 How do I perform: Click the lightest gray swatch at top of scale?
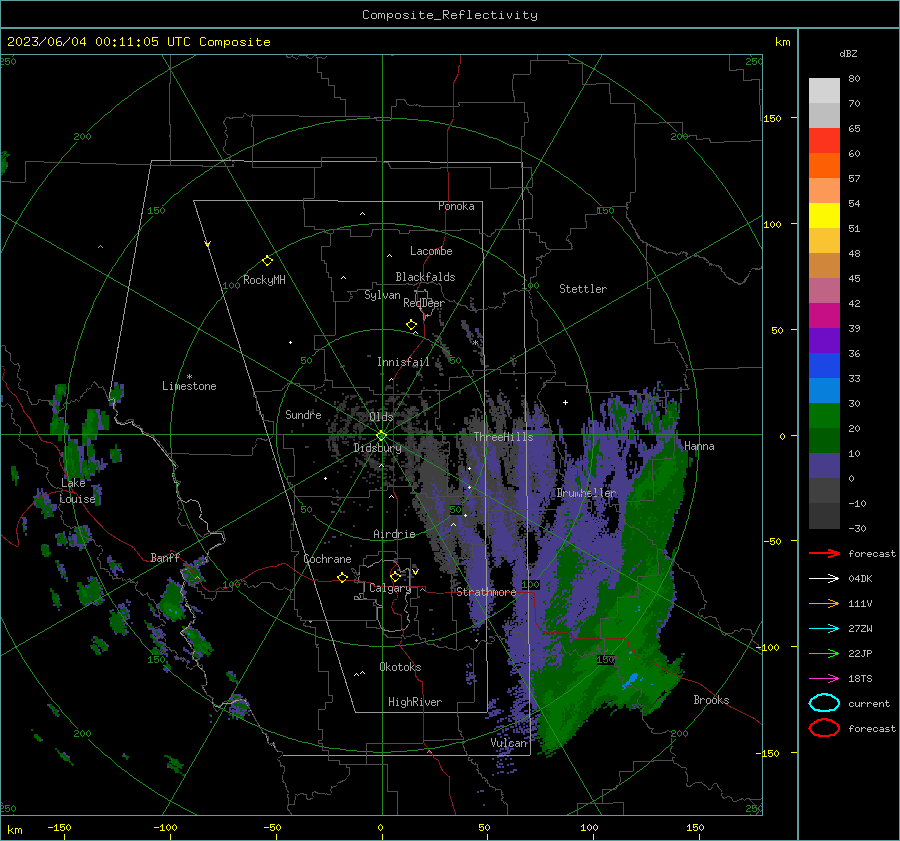pyautogui.click(x=824, y=91)
